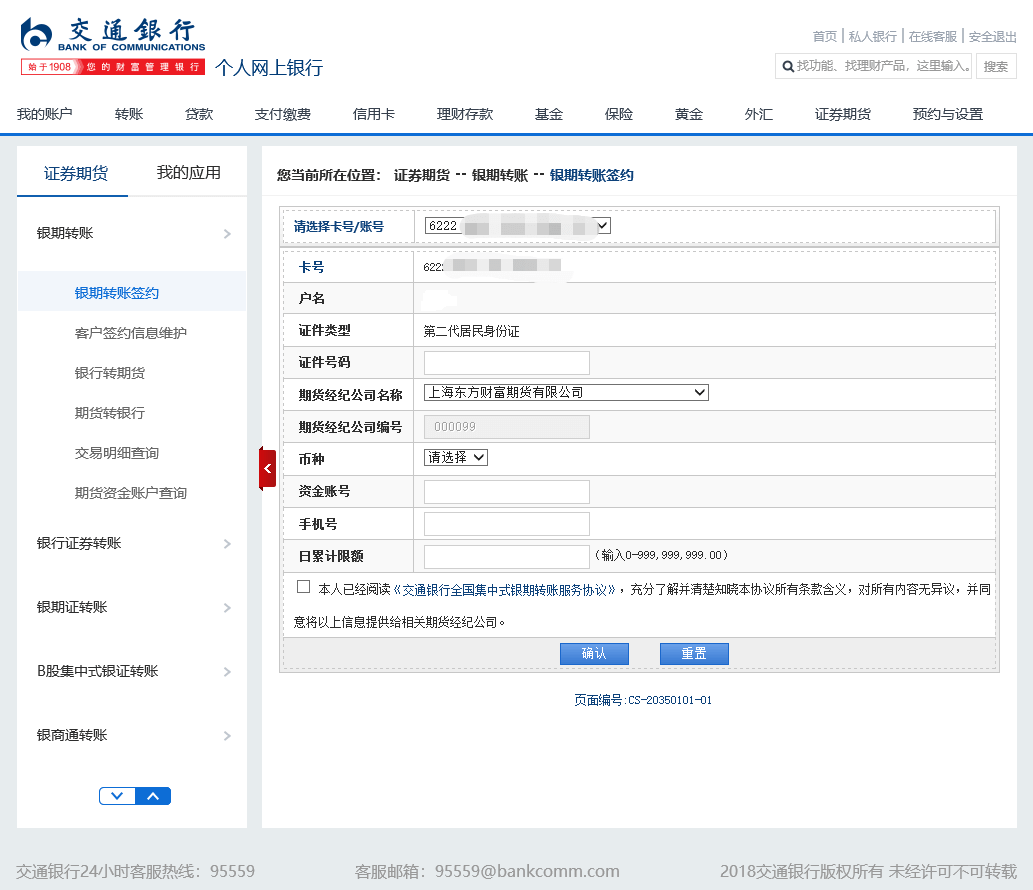Open the 私人银行 link
The height and width of the screenshot is (890, 1033).
[872, 36]
